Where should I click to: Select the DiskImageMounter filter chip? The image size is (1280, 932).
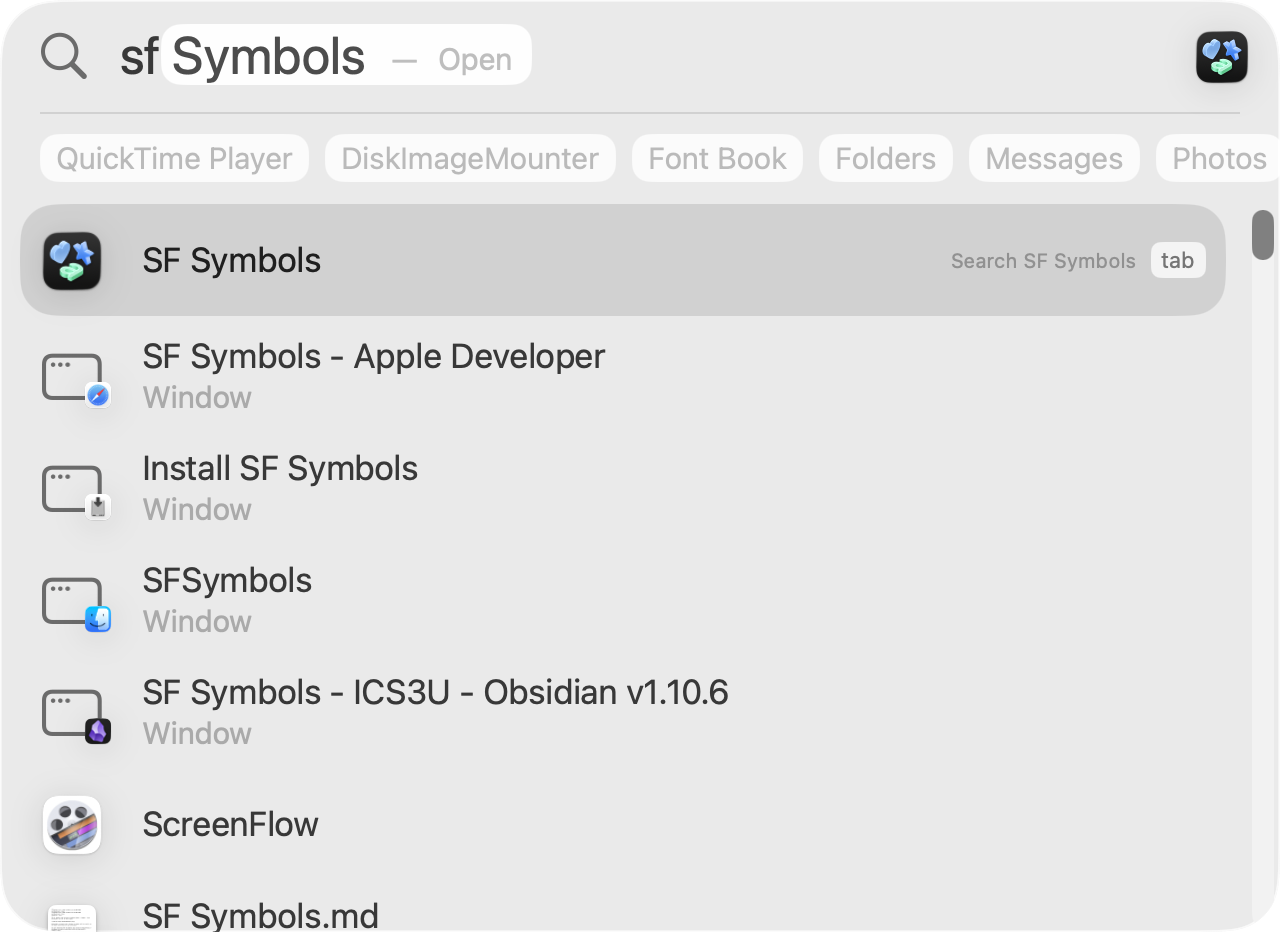point(470,159)
